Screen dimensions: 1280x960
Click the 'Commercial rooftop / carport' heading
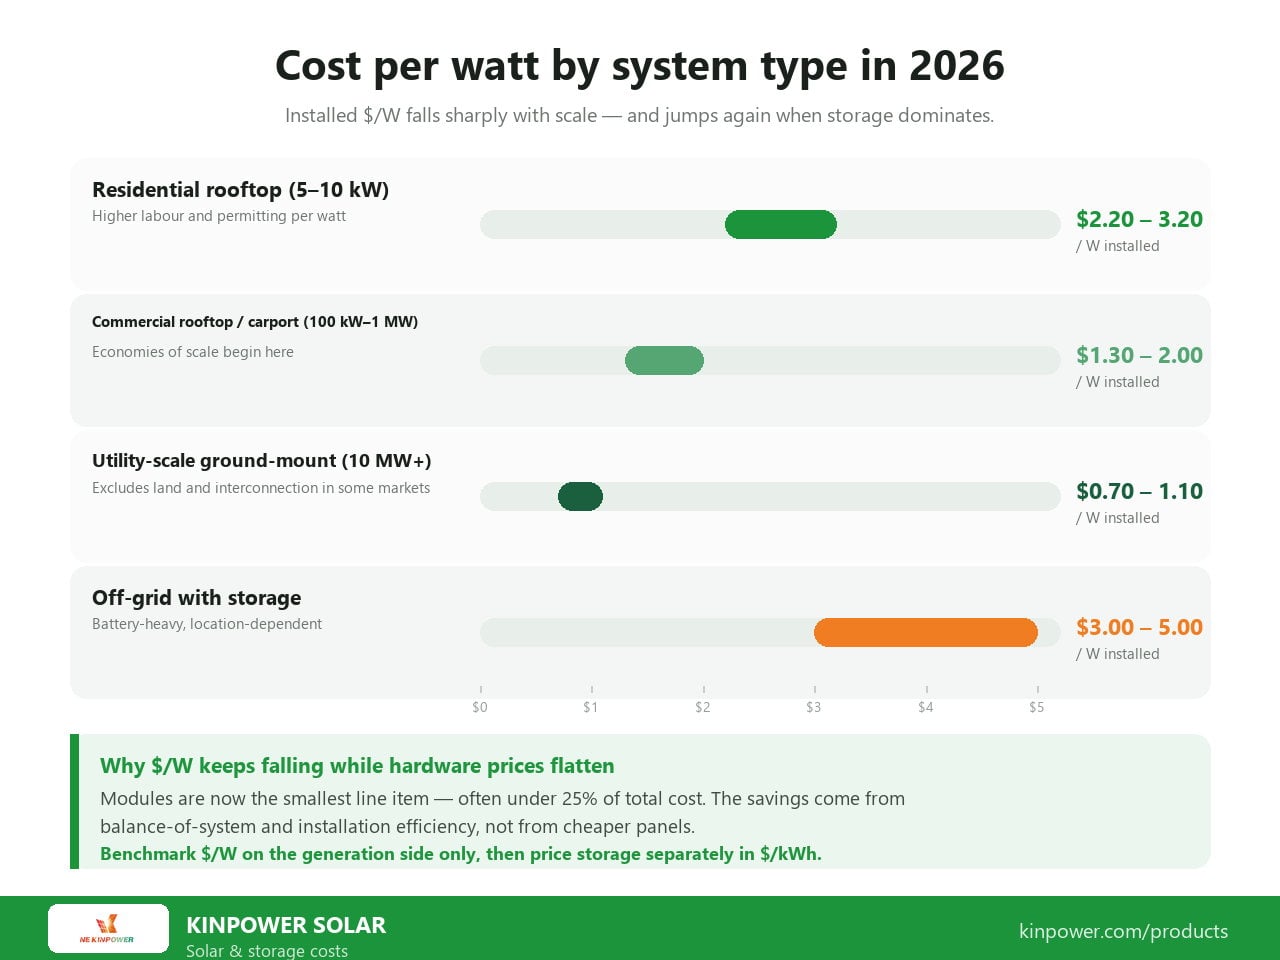coord(255,322)
